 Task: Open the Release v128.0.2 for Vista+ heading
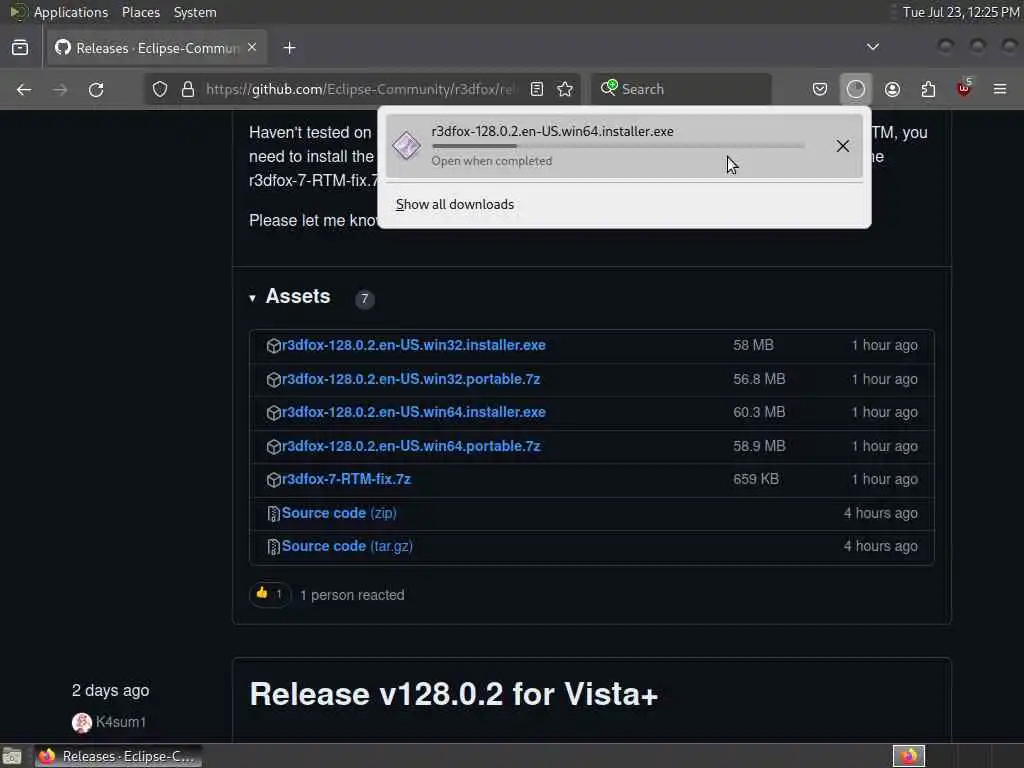tap(454, 694)
